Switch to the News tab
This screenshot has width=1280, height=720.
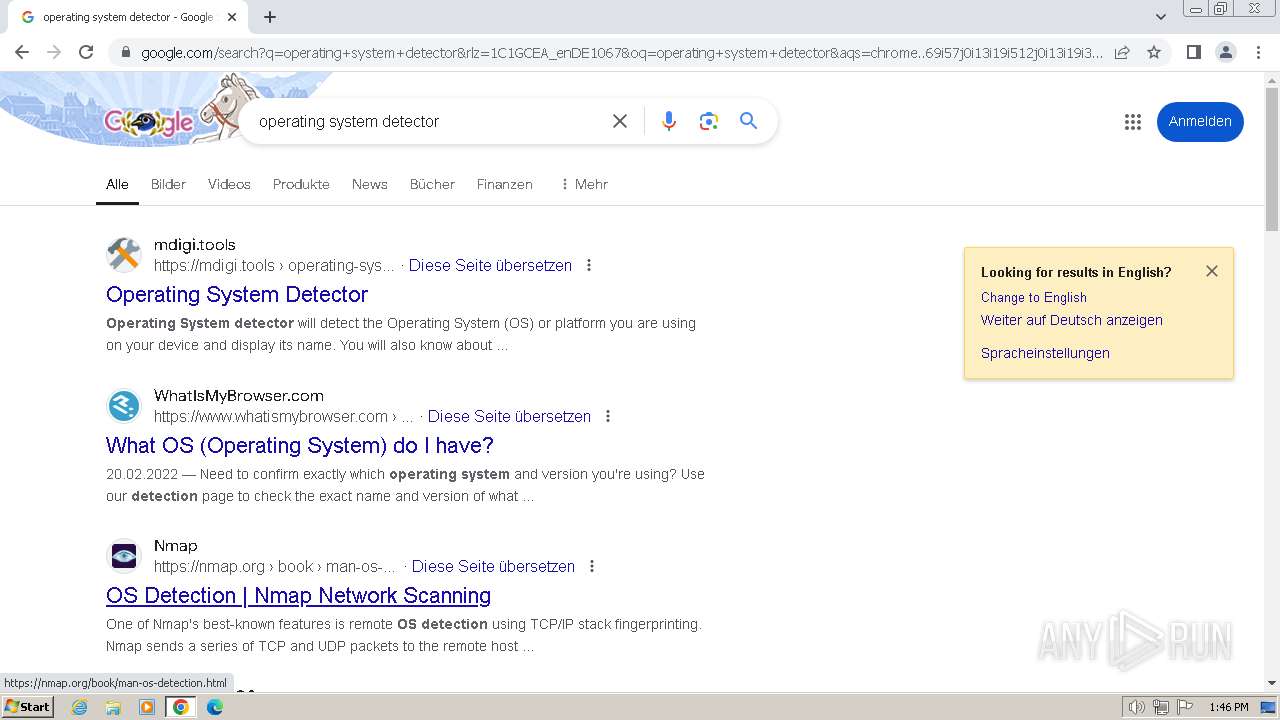pyautogui.click(x=369, y=184)
